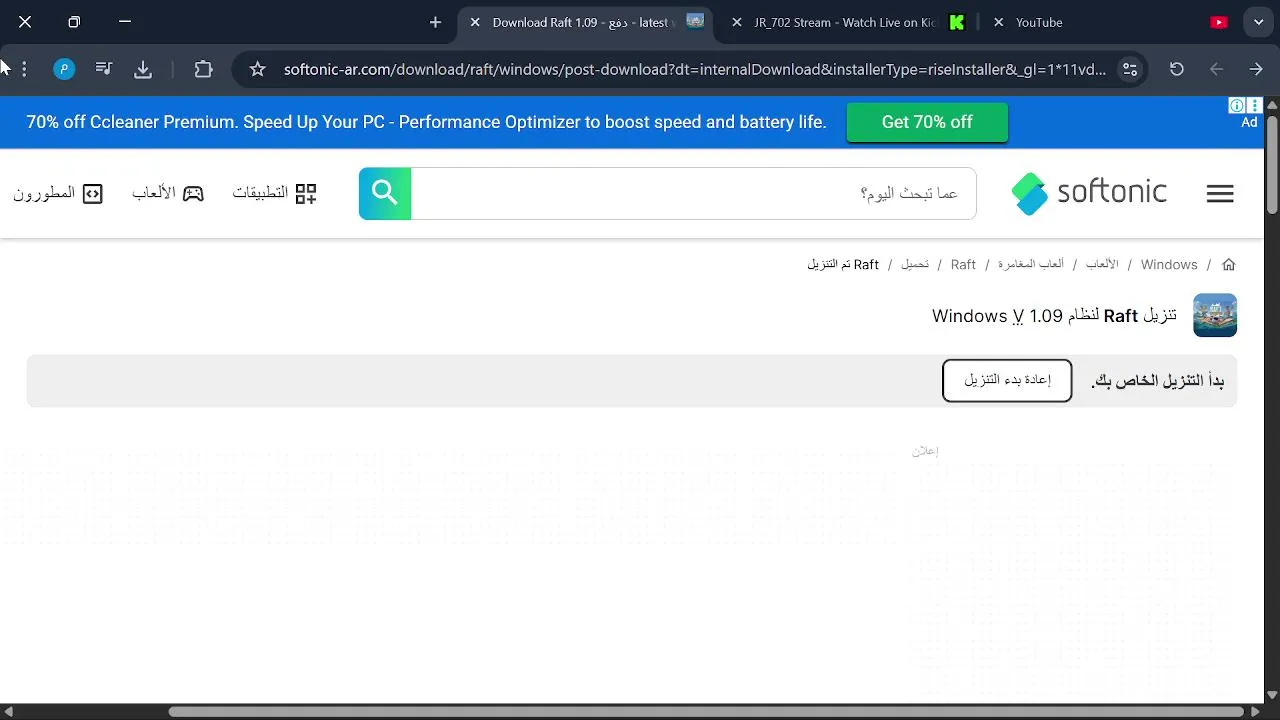Click the Get 70% off button
The height and width of the screenshot is (720, 1280).
pos(927,122)
